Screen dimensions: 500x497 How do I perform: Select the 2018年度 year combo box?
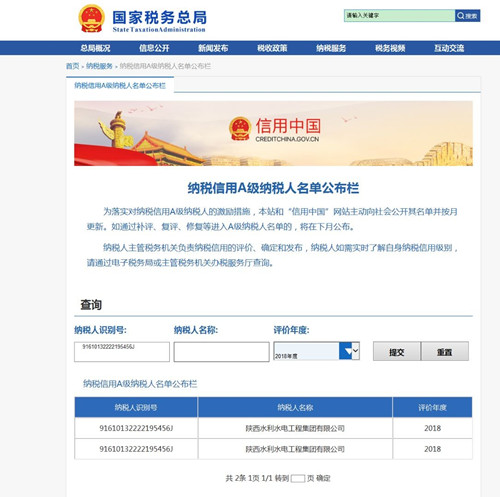(316, 351)
